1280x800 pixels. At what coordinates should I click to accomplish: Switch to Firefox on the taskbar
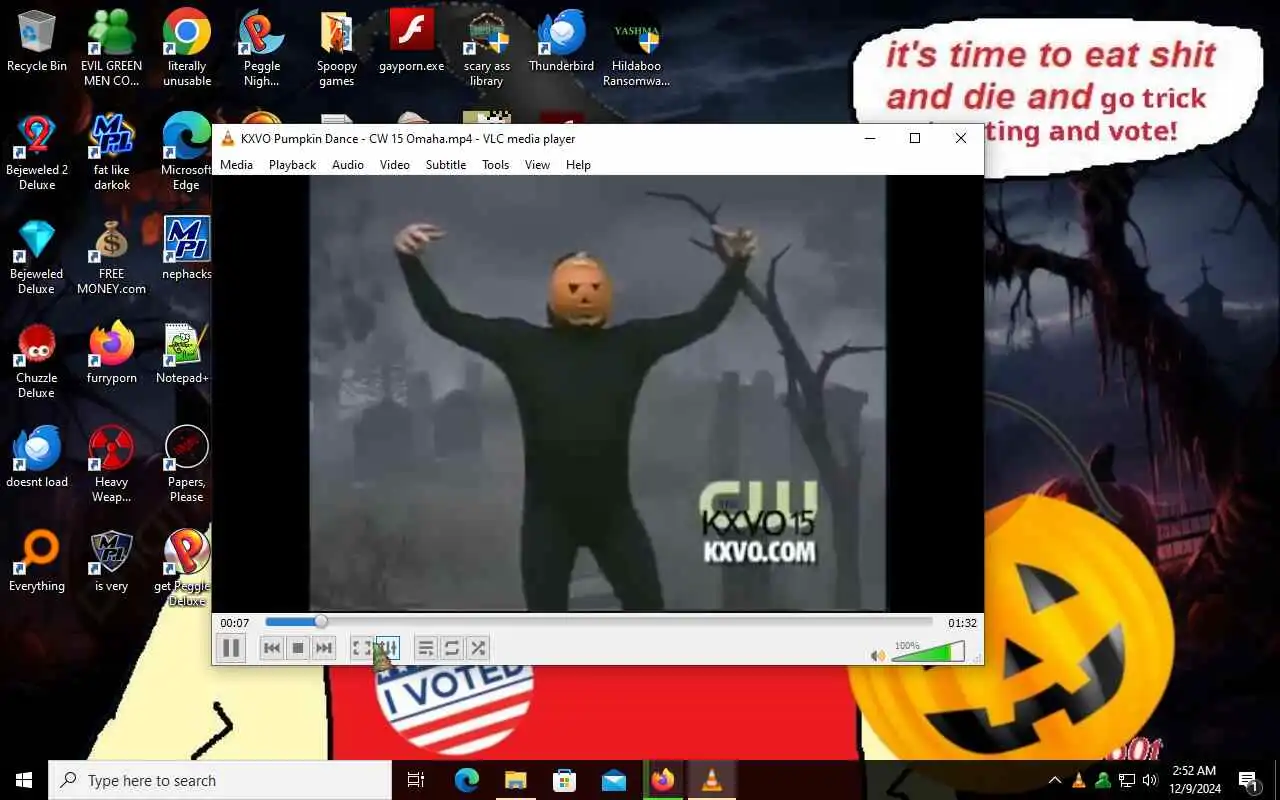point(662,780)
